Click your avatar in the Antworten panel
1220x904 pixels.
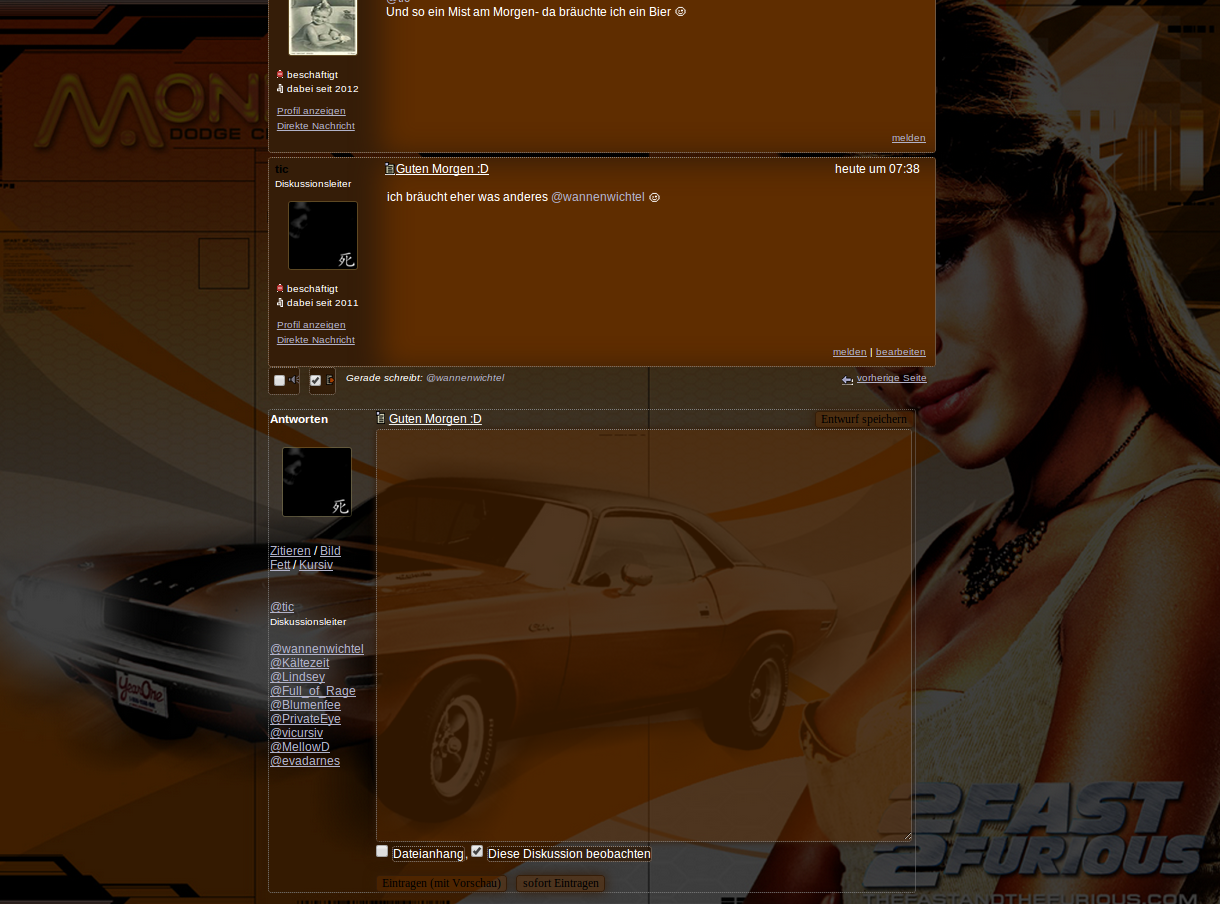pos(316,482)
